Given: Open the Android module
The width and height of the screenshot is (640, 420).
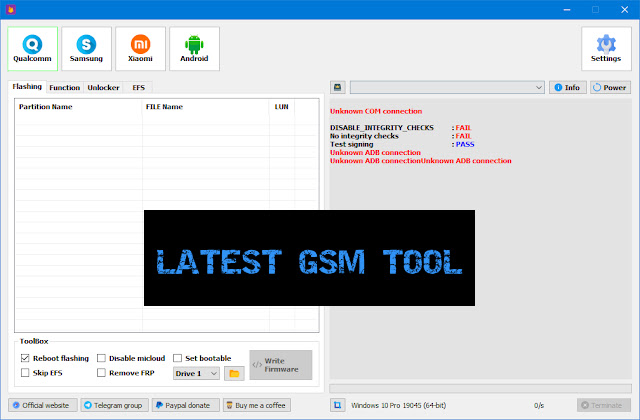Looking at the screenshot, I should click(194, 49).
